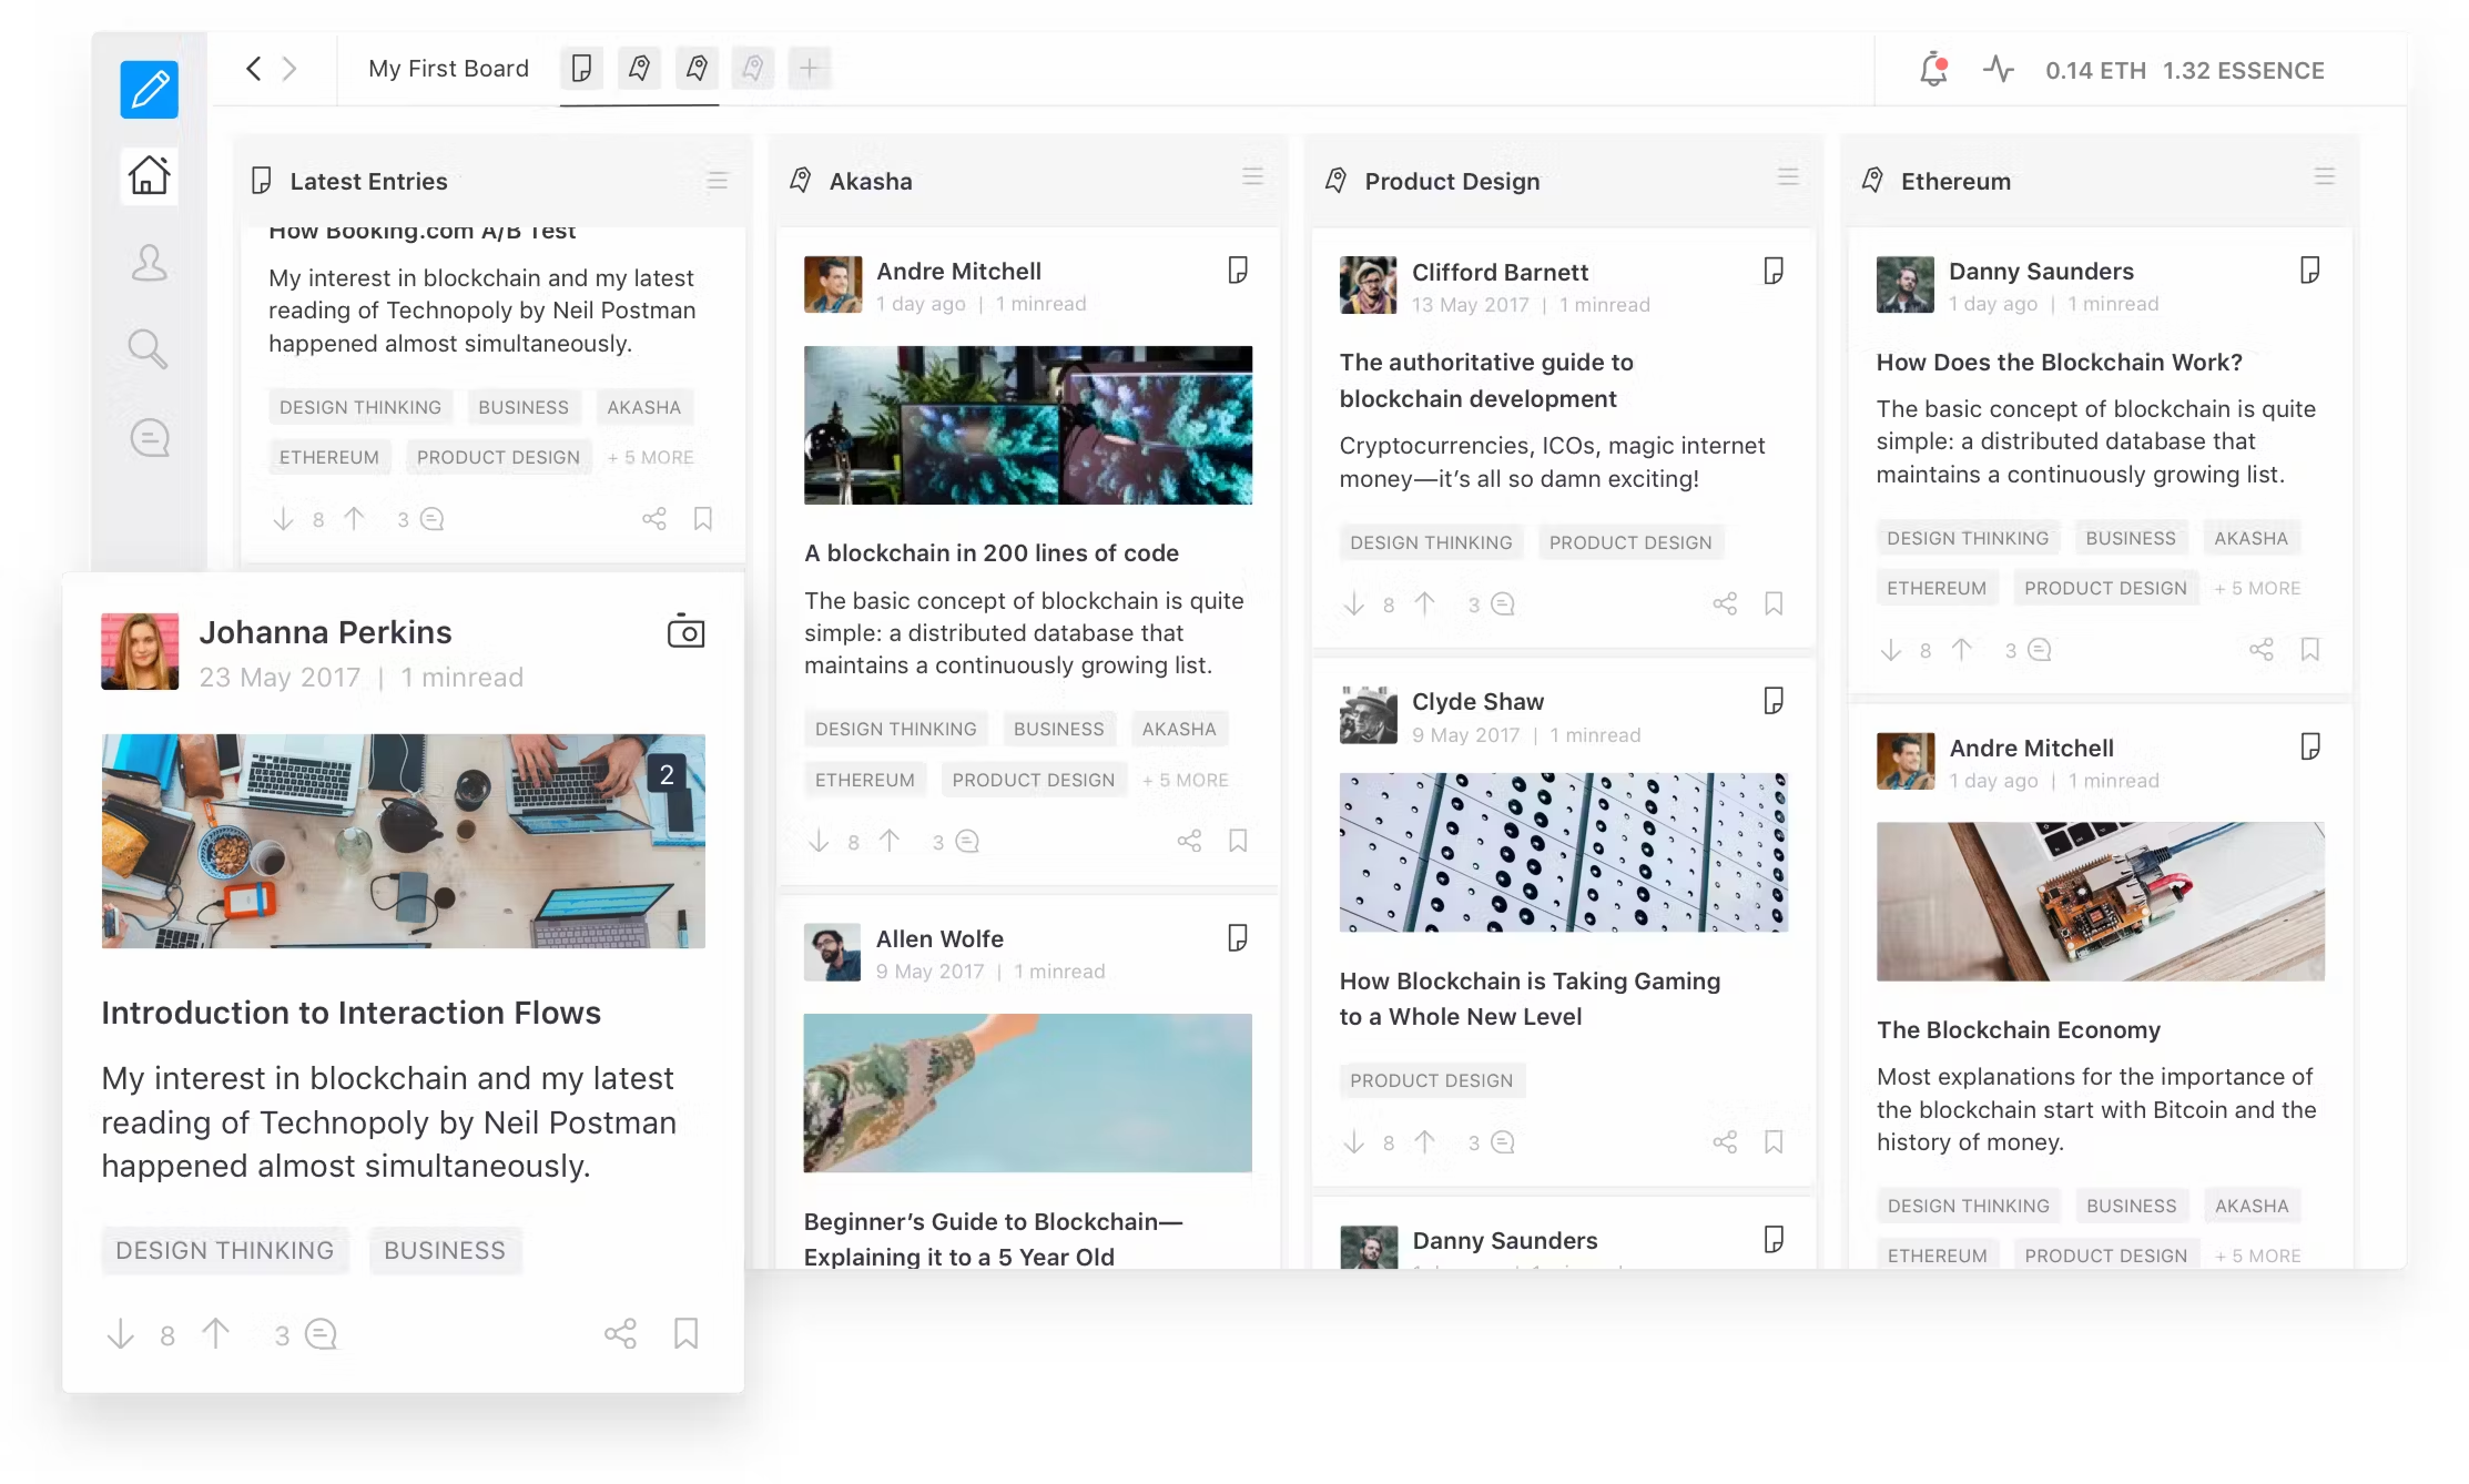Image resolution: width=2469 pixels, height=1484 pixels.
Task: Open author Clyde Shaw's profile name
Action: click(1477, 701)
